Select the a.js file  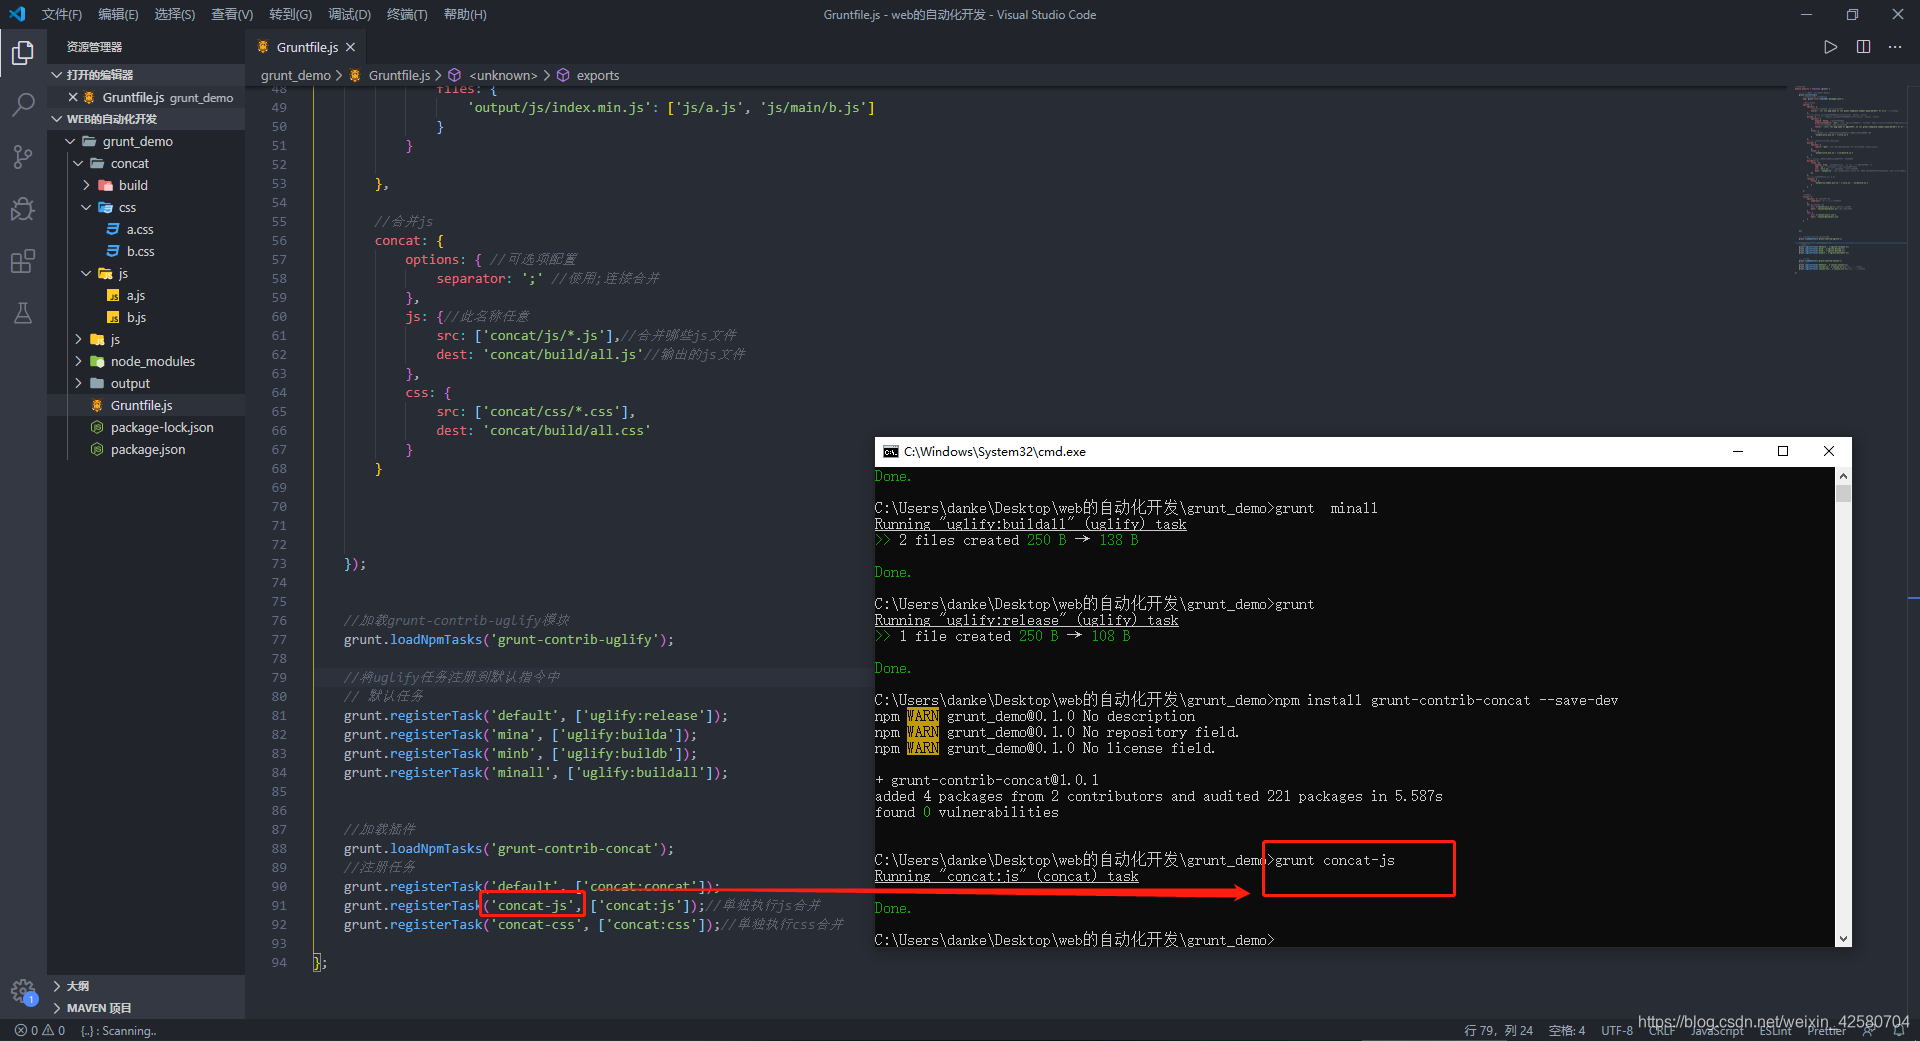136,295
